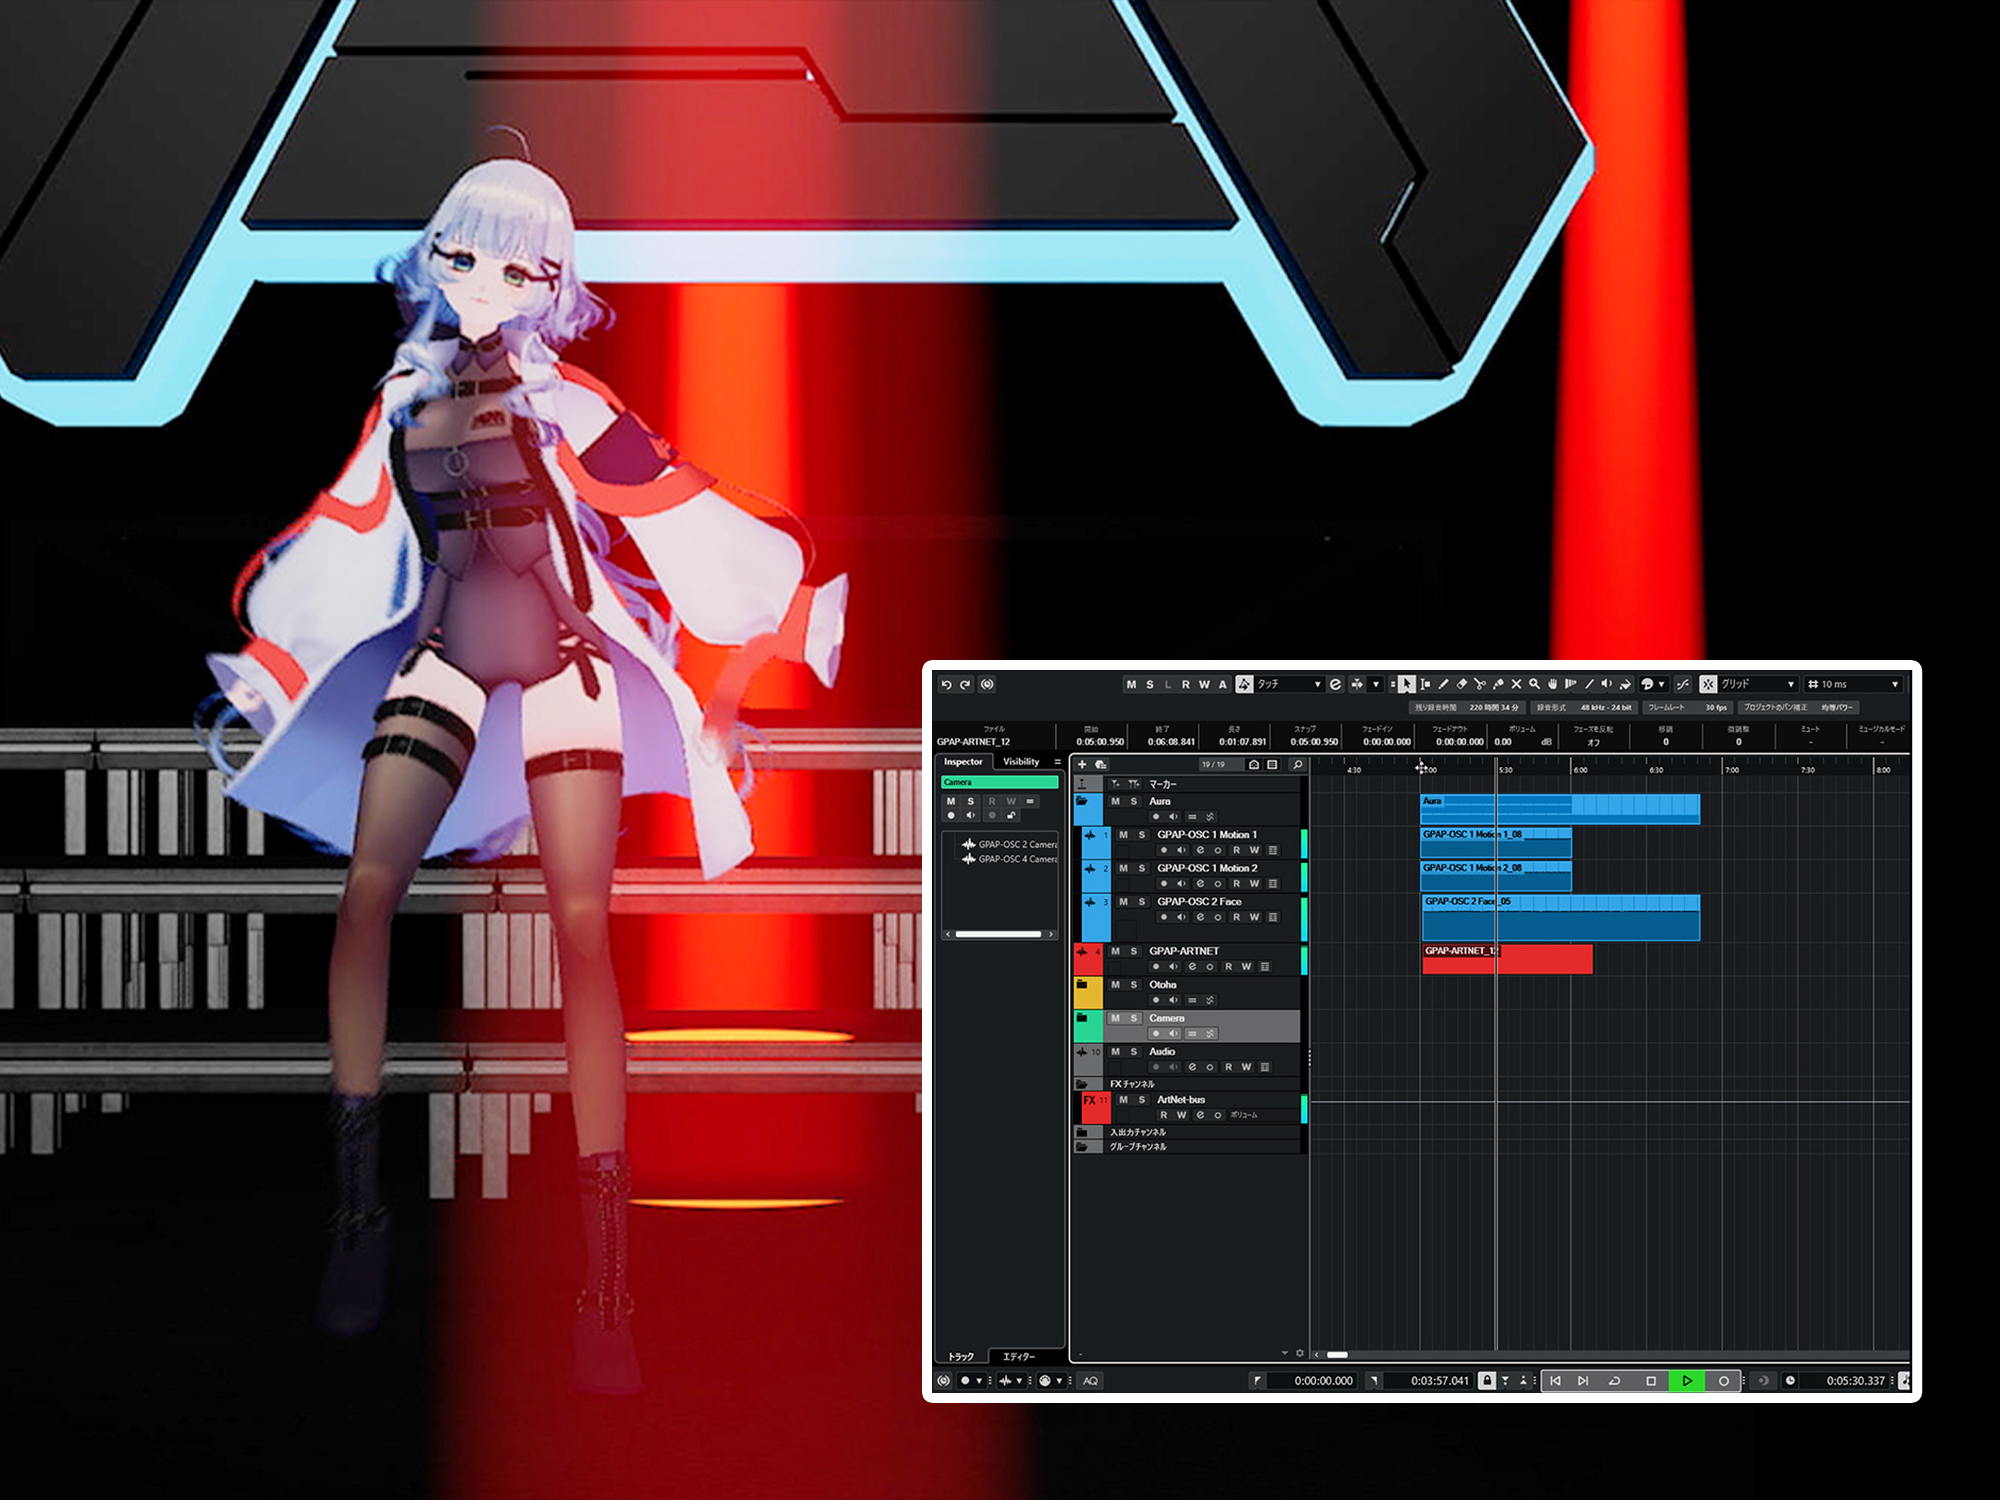Switch to the Editor tab at bottom
The height and width of the screenshot is (1500, 2000).
(x=1019, y=1356)
